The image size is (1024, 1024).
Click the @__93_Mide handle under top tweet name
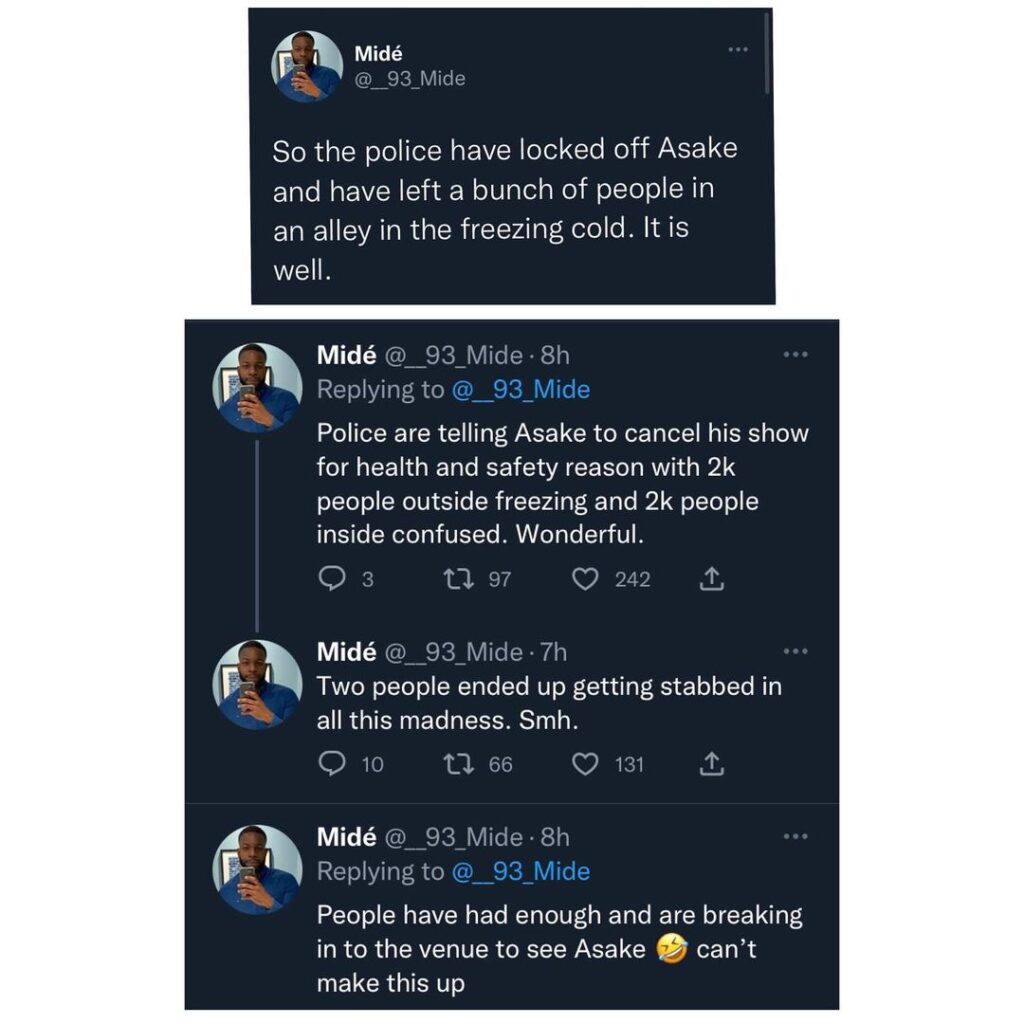(410, 79)
